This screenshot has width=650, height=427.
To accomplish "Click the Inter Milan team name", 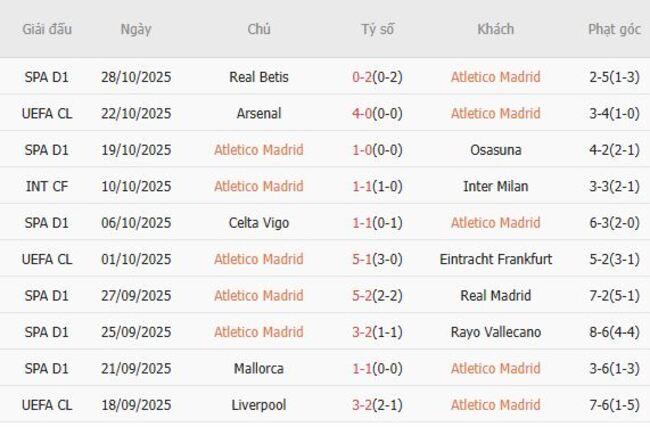I will [x=495, y=186].
